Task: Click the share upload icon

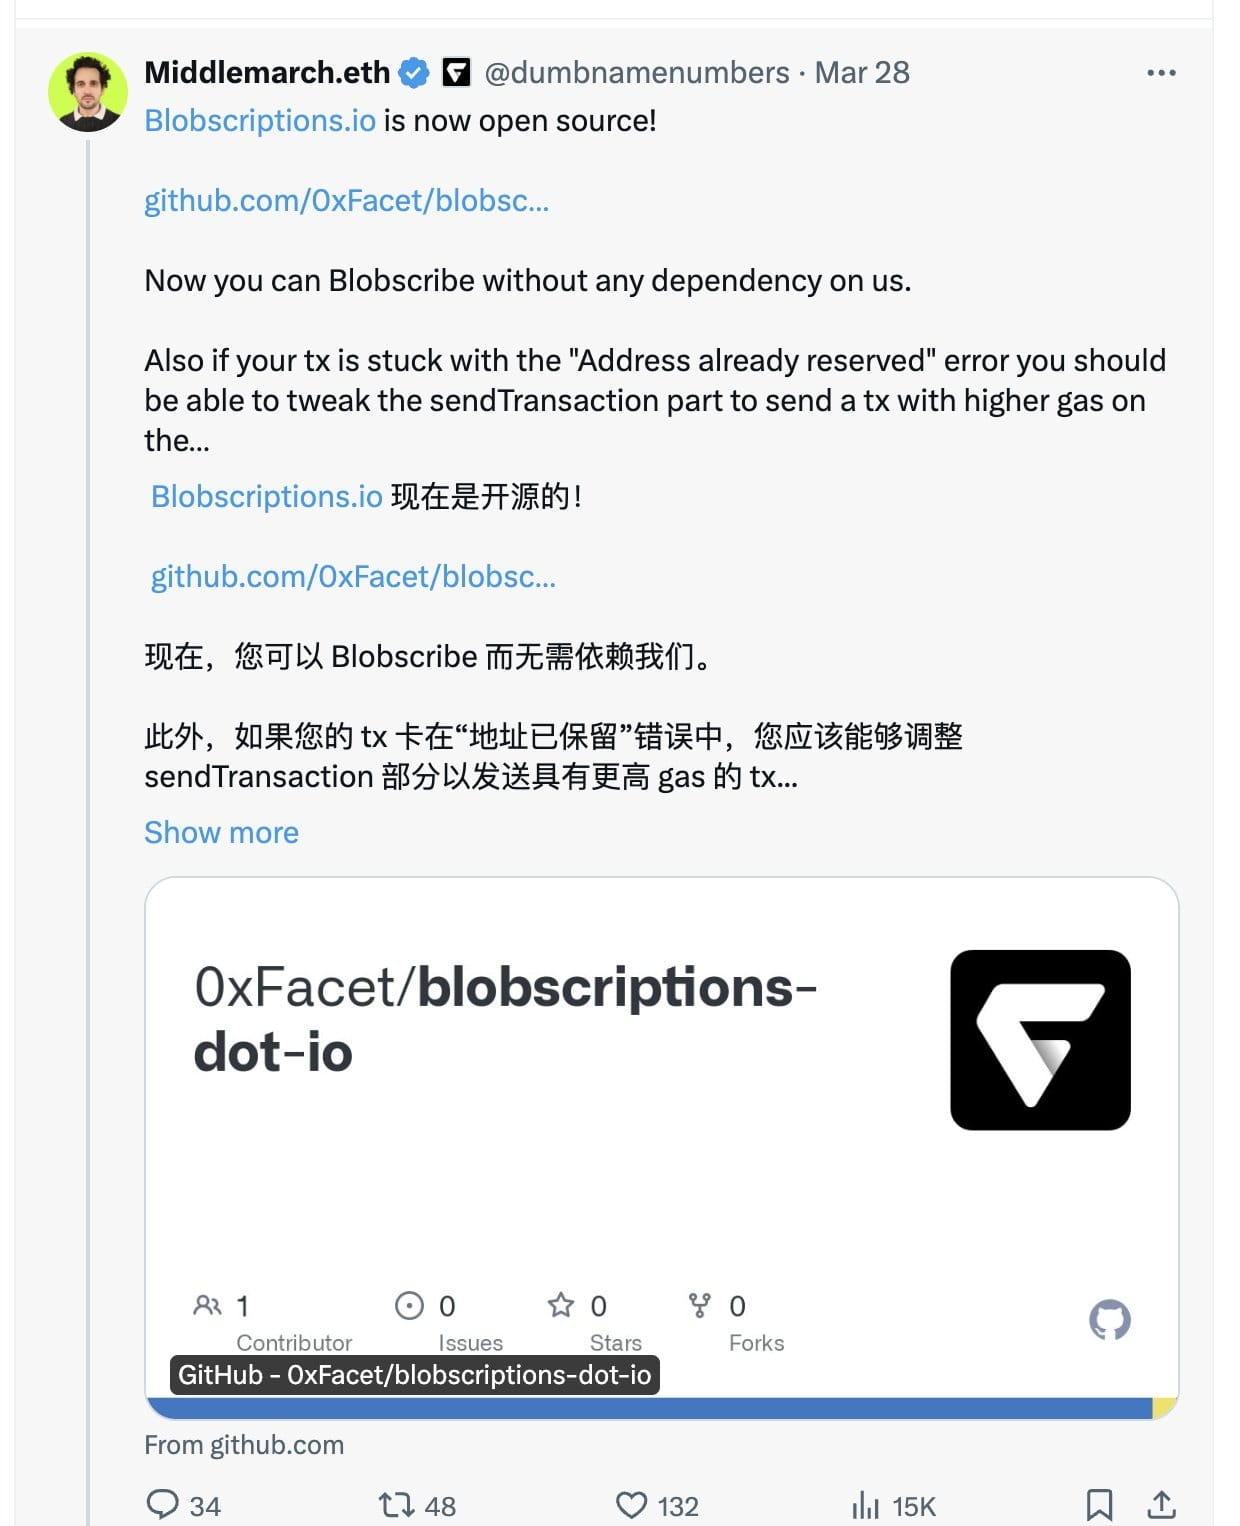Action: [1161, 1504]
